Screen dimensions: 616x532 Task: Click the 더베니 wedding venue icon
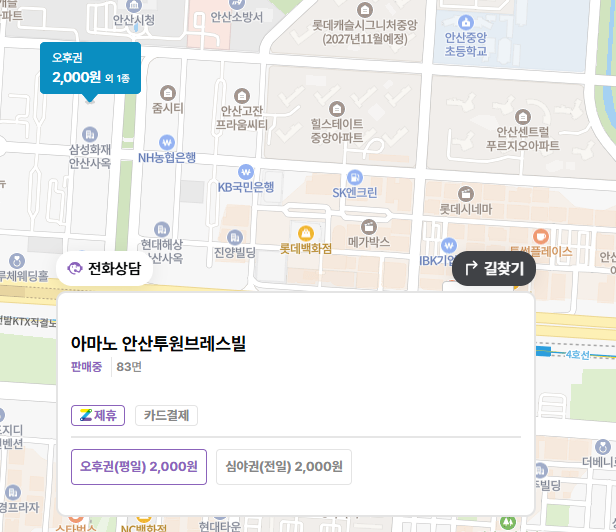pyautogui.click(x=603, y=447)
